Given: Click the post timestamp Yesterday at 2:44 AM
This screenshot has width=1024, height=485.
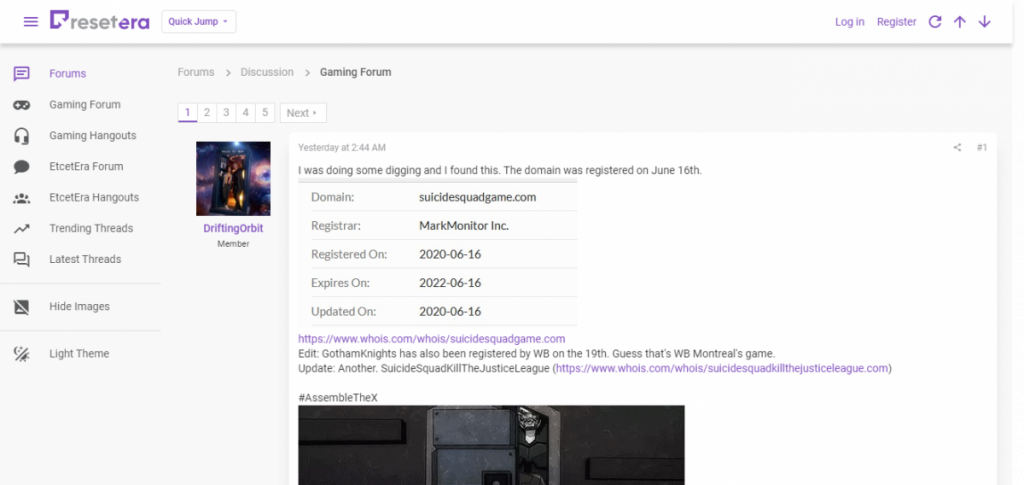Looking at the screenshot, I should coord(342,148).
